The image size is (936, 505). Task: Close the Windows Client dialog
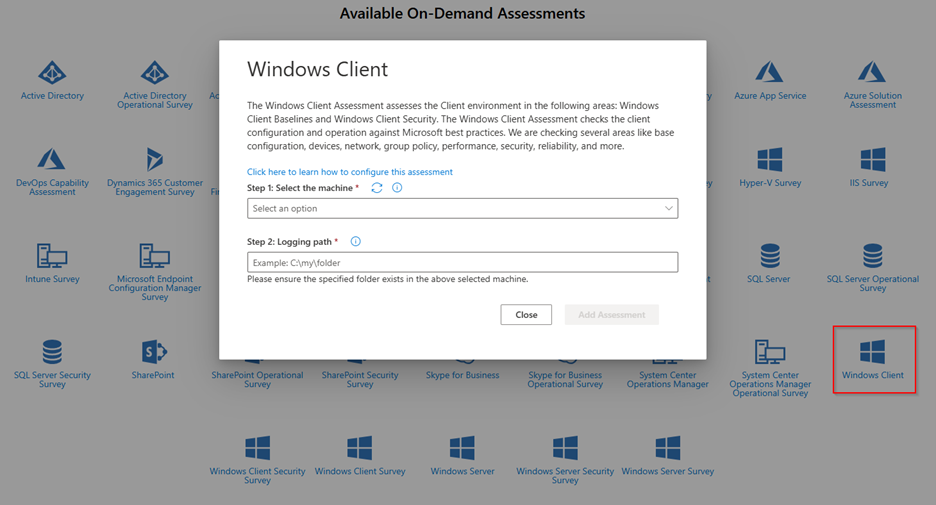tap(526, 315)
